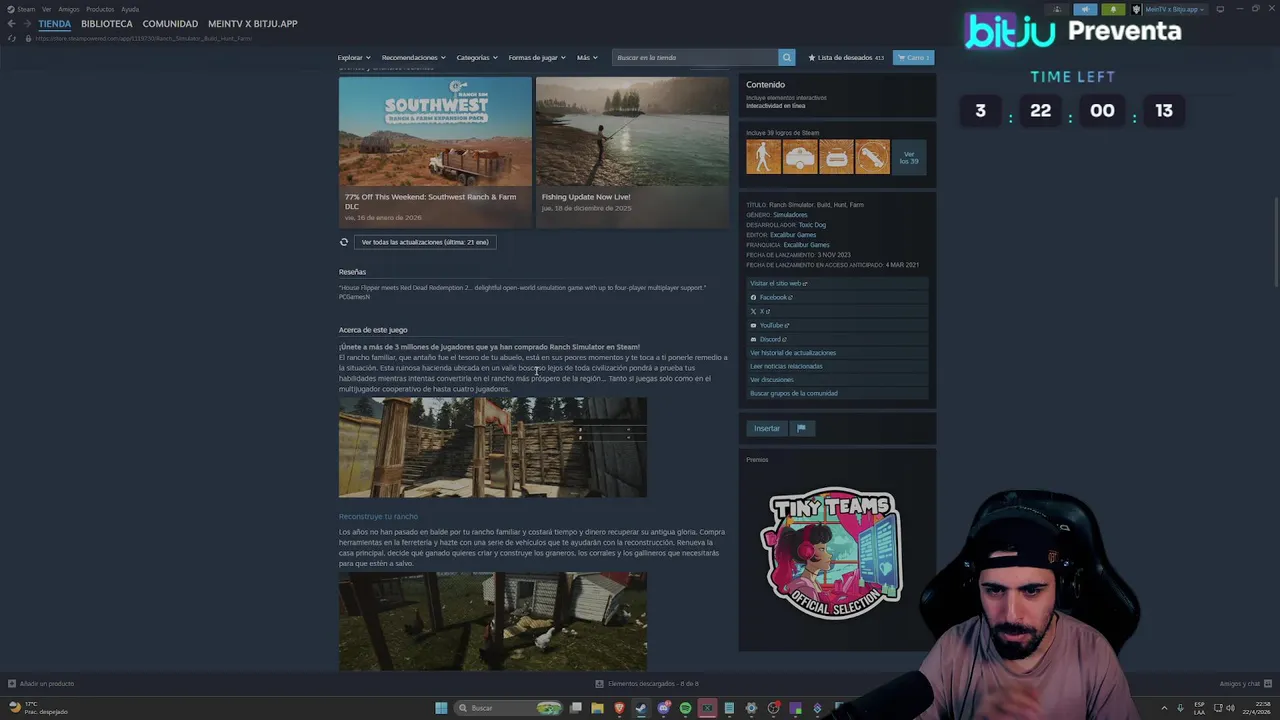Click the Simuladores genre link

pyautogui.click(x=790, y=215)
